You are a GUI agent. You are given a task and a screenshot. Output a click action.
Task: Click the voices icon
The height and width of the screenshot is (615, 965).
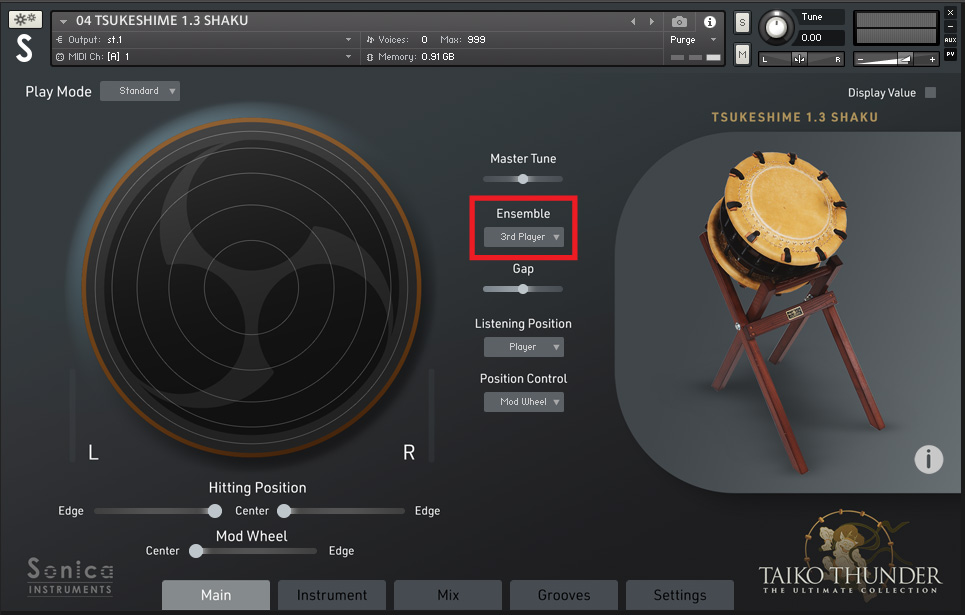[370, 39]
